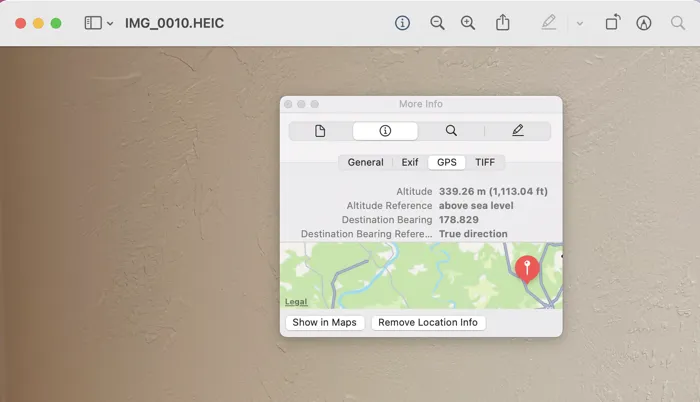Open the sidebar view options dropdown

pyautogui.click(x=98, y=23)
